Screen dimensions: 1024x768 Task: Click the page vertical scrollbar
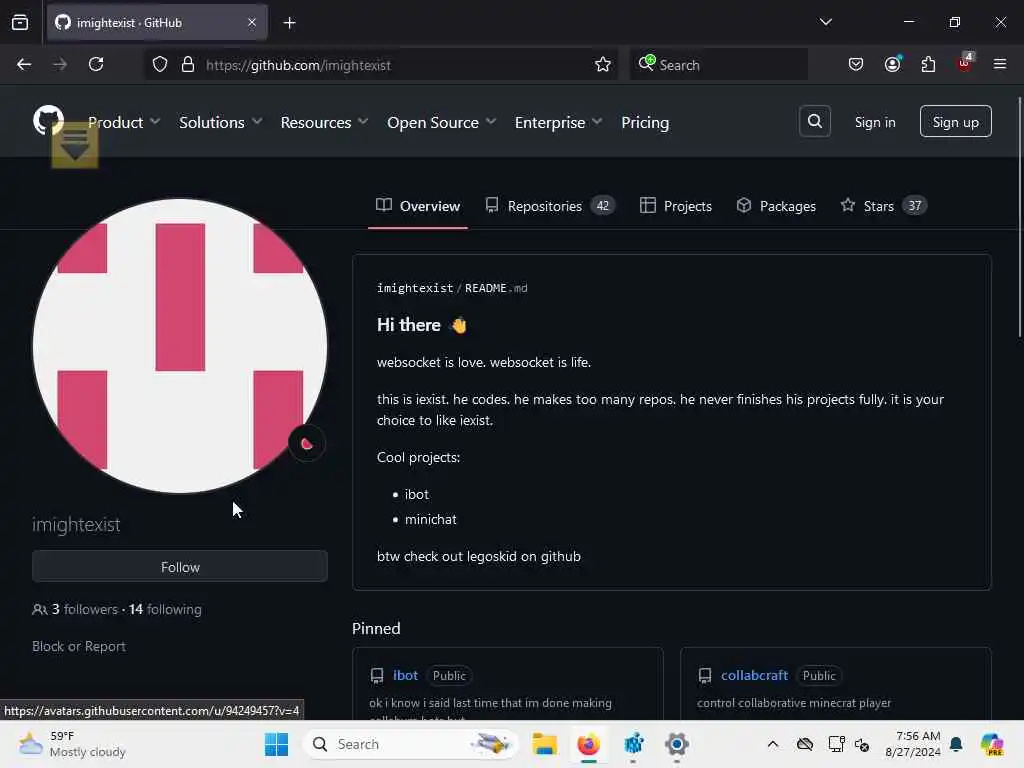coord(1019,216)
